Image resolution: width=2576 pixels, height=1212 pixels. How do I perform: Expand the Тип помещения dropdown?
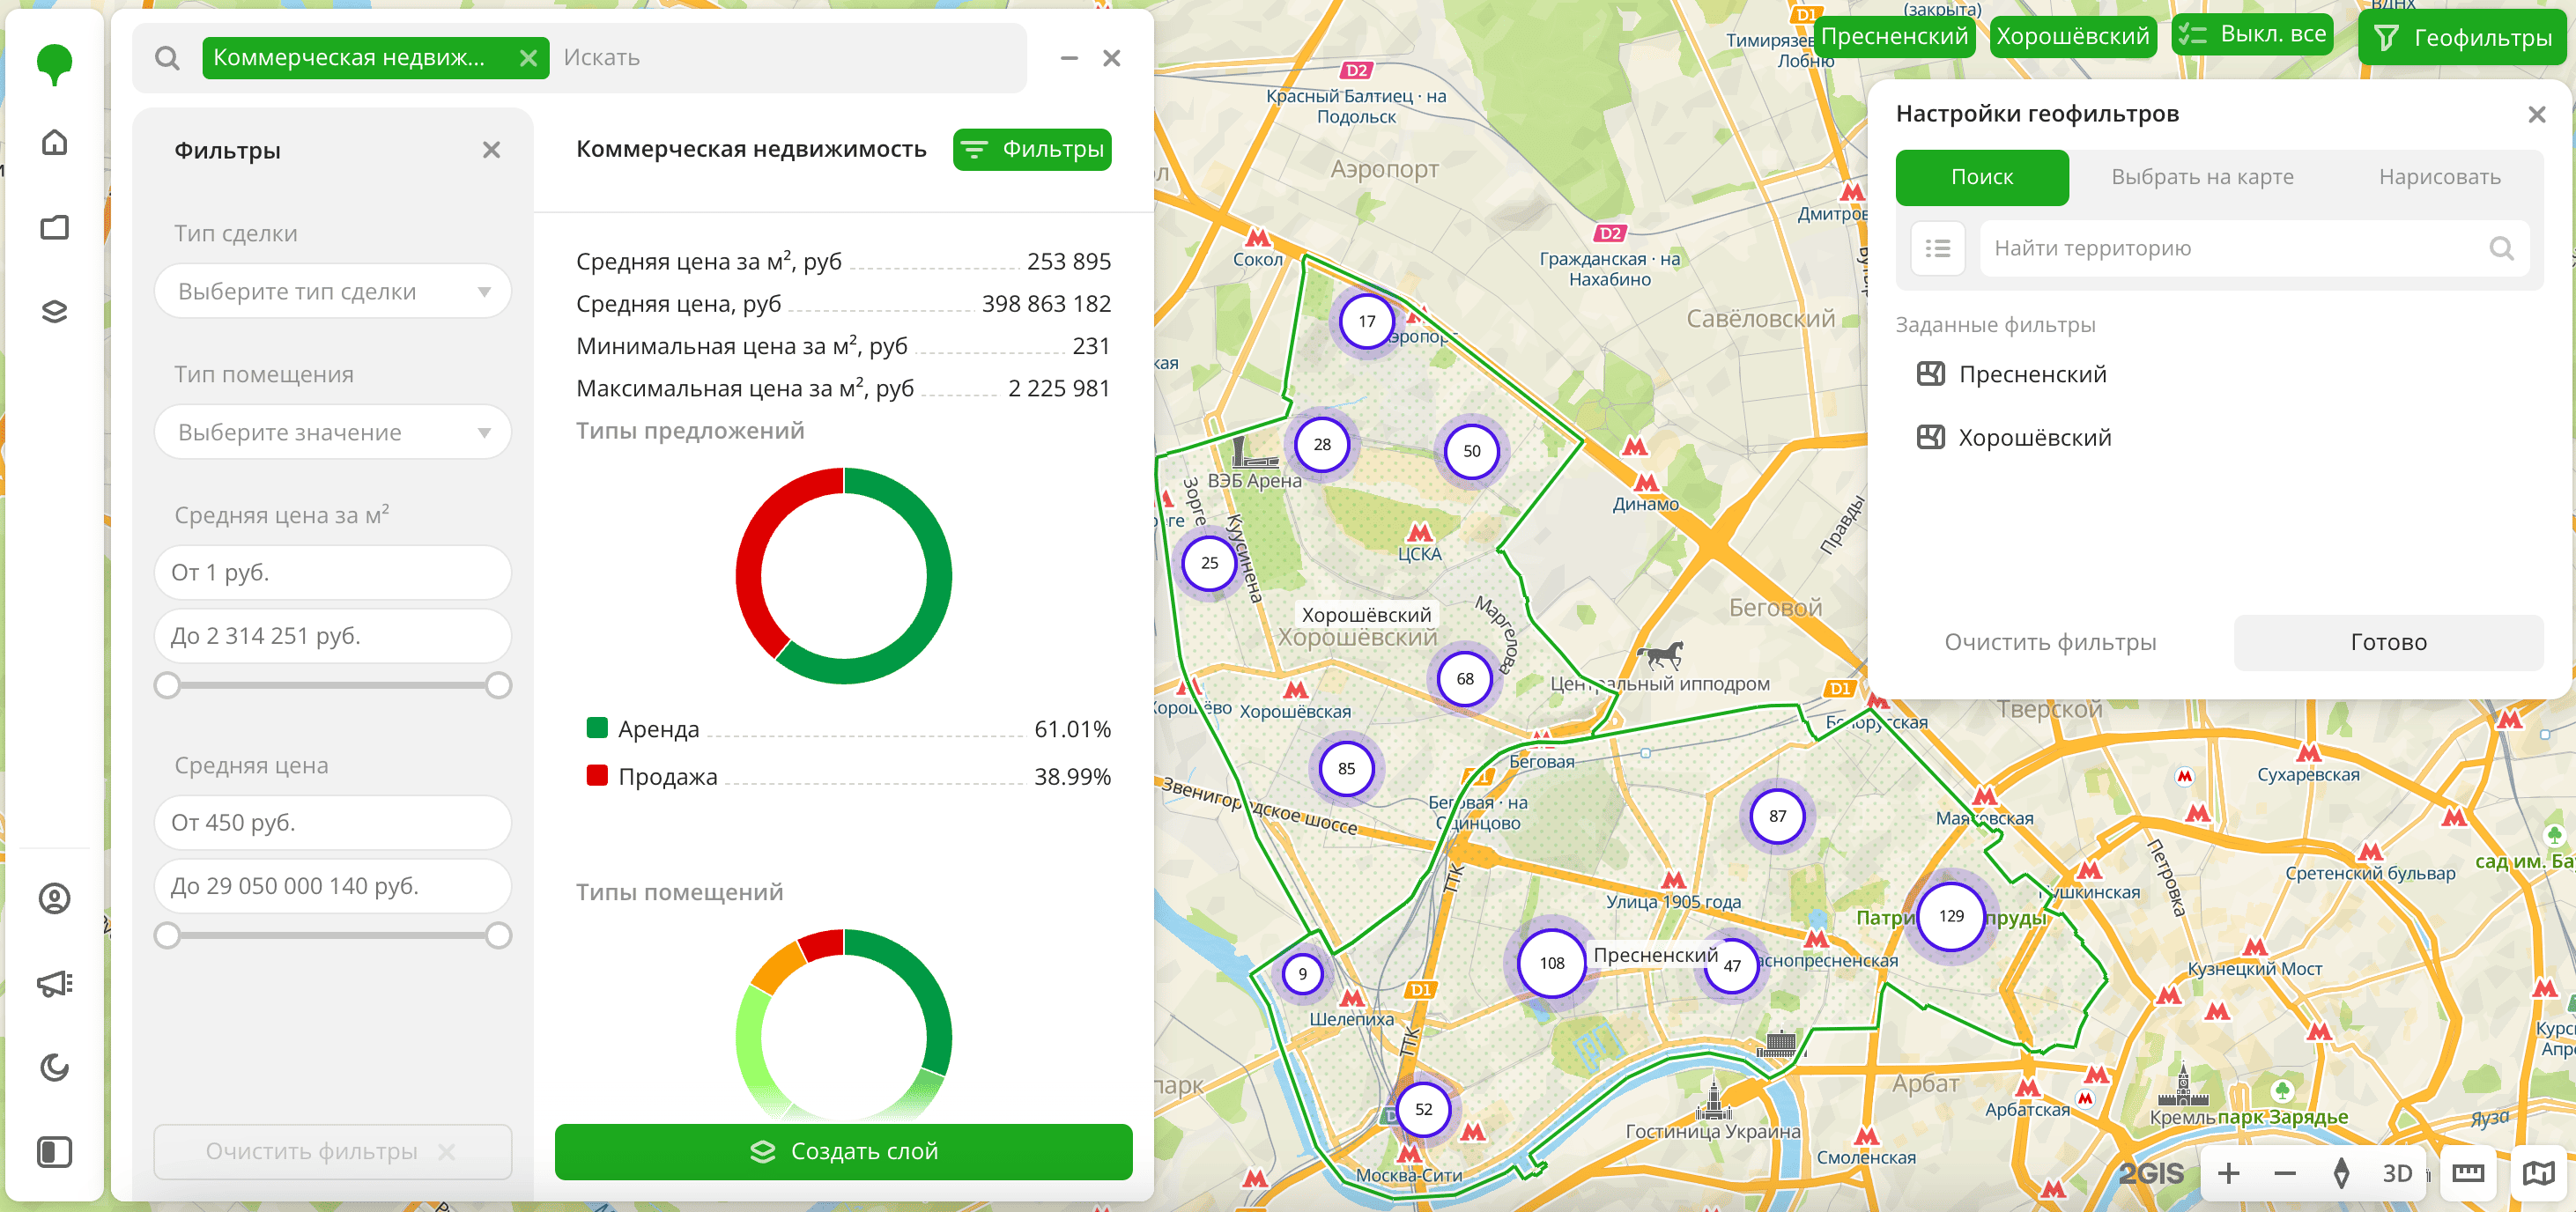333,433
